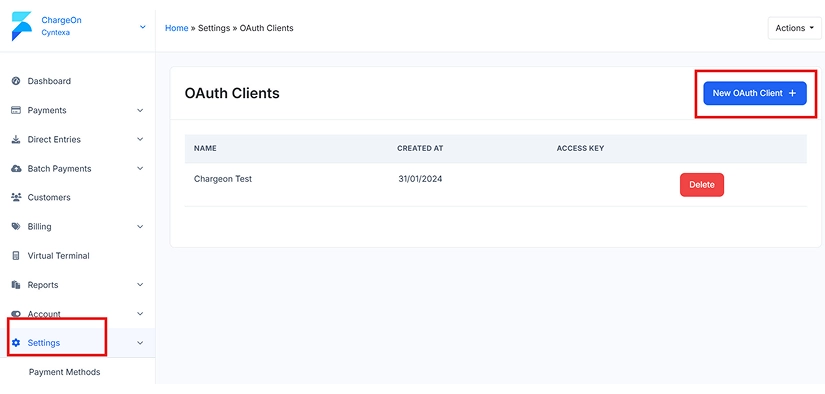Click the Direct Entries download icon
The height and width of the screenshot is (394, 825).
coord(16,139)
